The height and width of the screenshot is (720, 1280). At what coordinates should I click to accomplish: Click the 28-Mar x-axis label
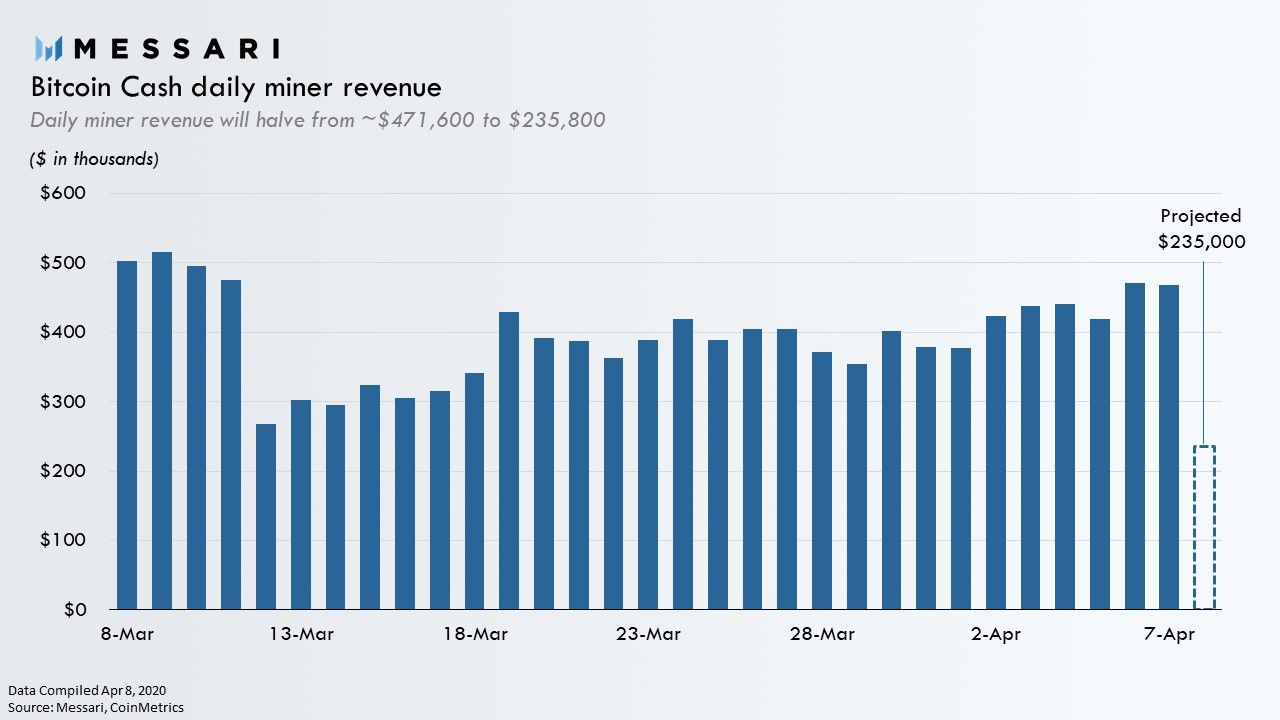822,635
